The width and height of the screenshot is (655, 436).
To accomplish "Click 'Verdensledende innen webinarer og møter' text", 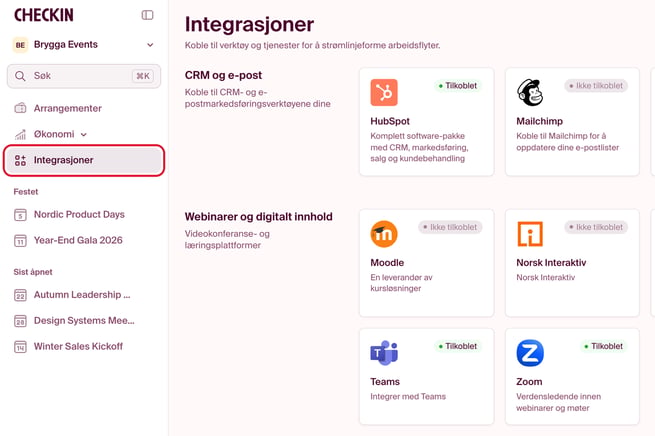I will coord(558,402).
